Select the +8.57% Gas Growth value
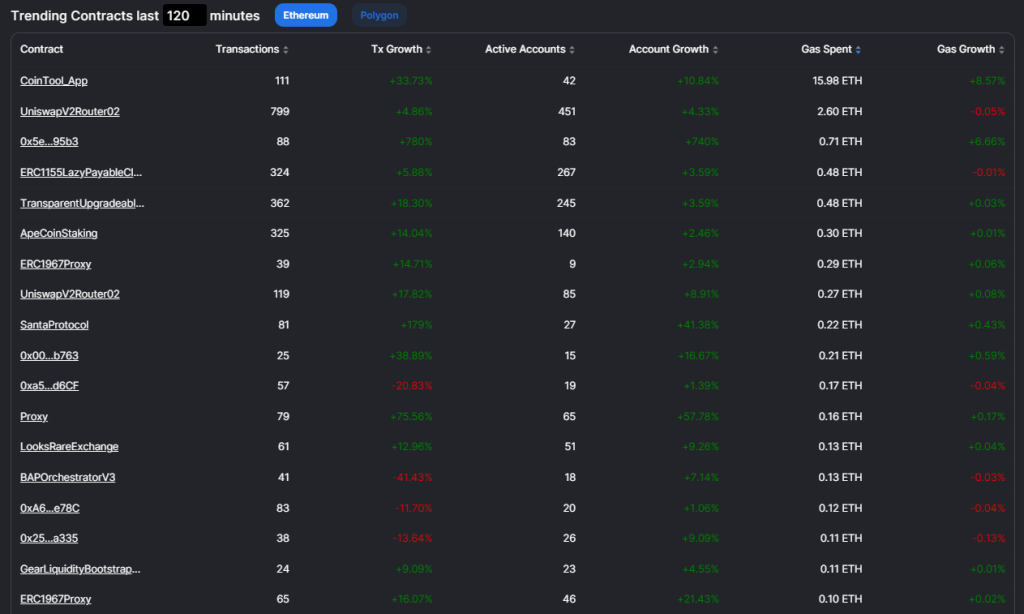The image size is (1024, 614). point(987,81)
